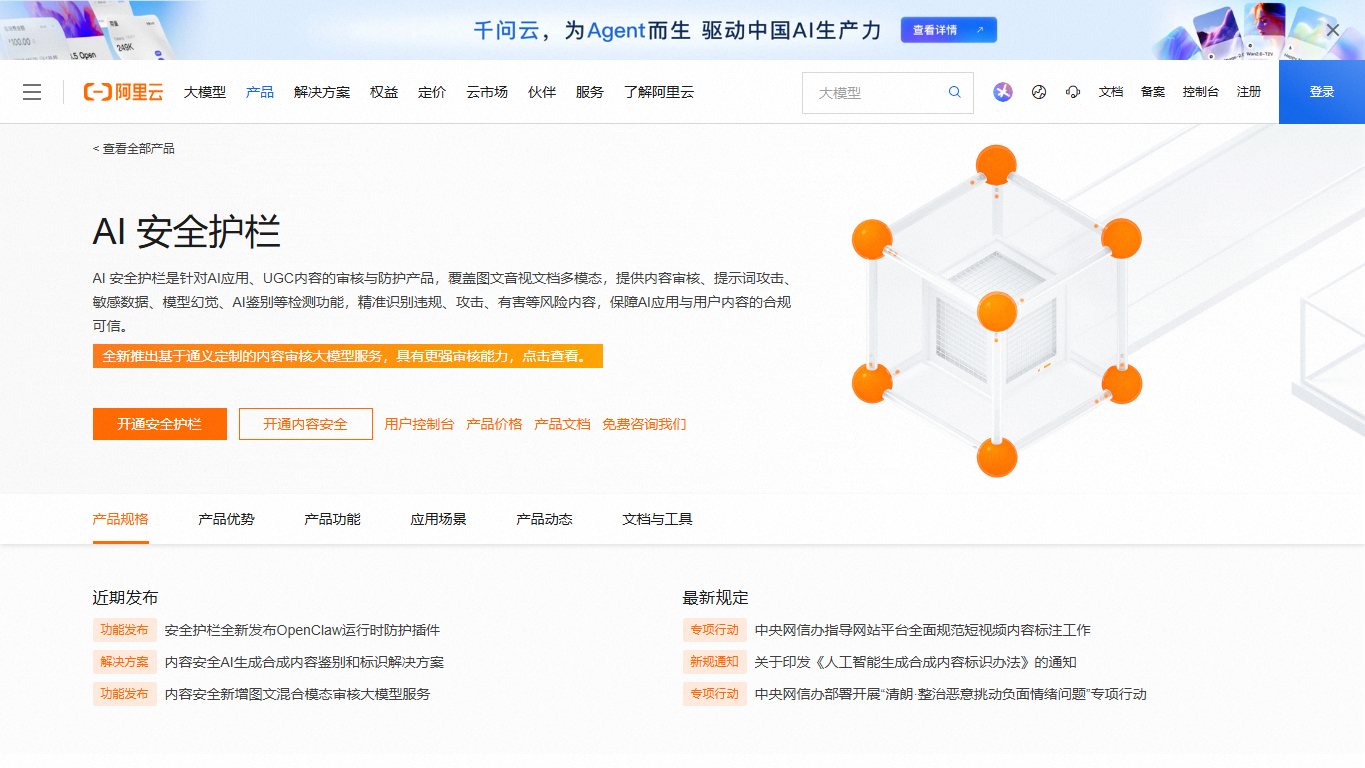Screen dimensions: 1365x768
Task: Open the 服务 navigation menu
Action: click(x=590, y=92)
